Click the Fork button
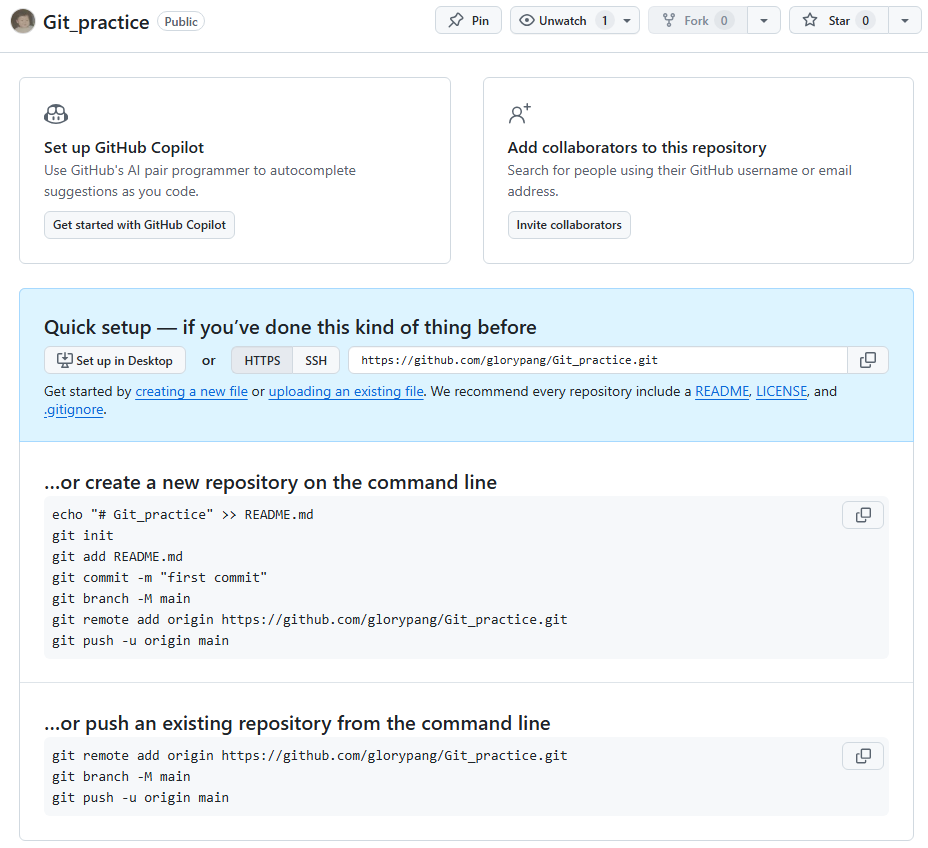Screen dimensions: 928x848 pyautogui.click(x=698, y=21)
